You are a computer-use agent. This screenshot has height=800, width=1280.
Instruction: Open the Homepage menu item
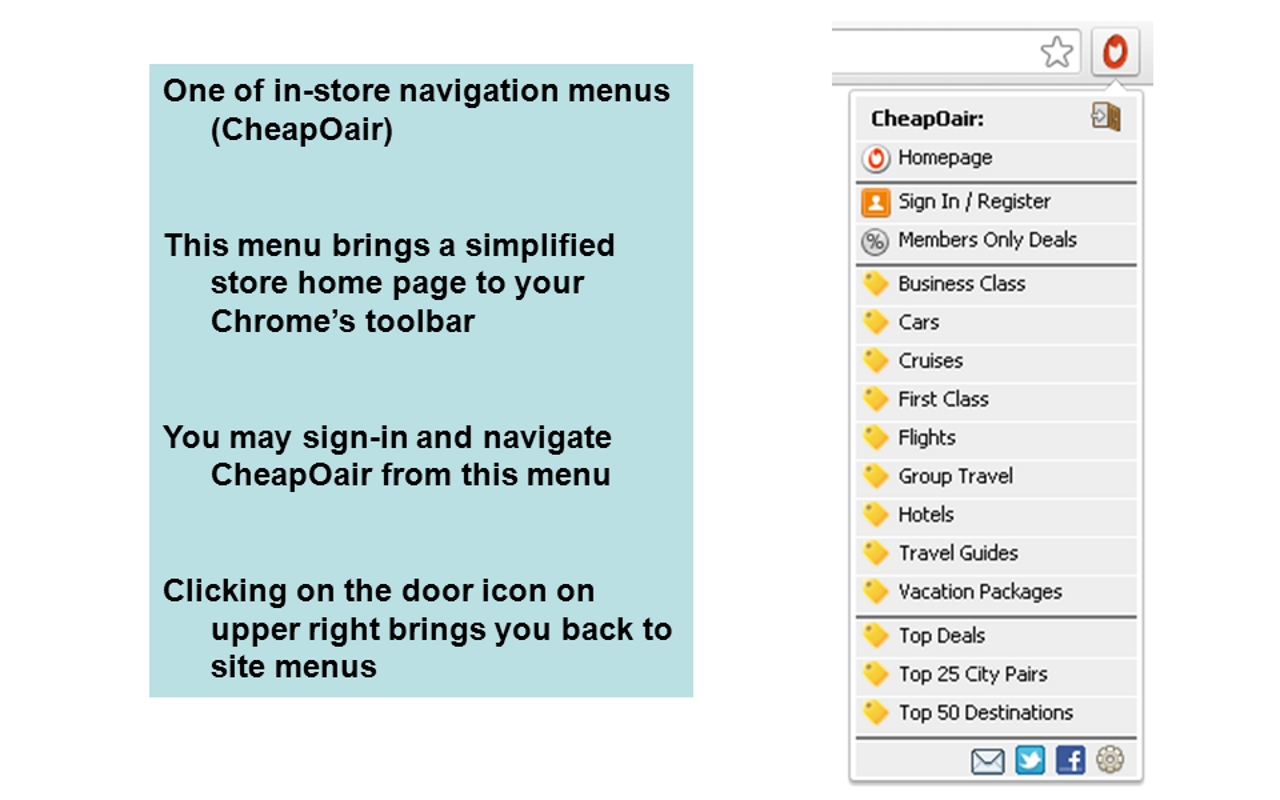pyautogui.click(x=944, y=158)
